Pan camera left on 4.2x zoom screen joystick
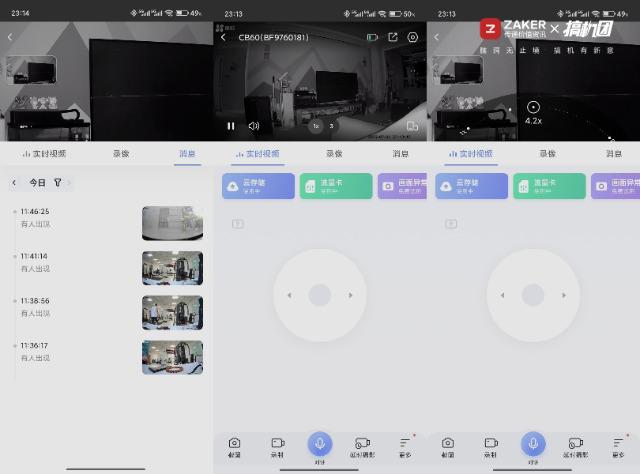640x474 pixels. [x=502, y=295]
